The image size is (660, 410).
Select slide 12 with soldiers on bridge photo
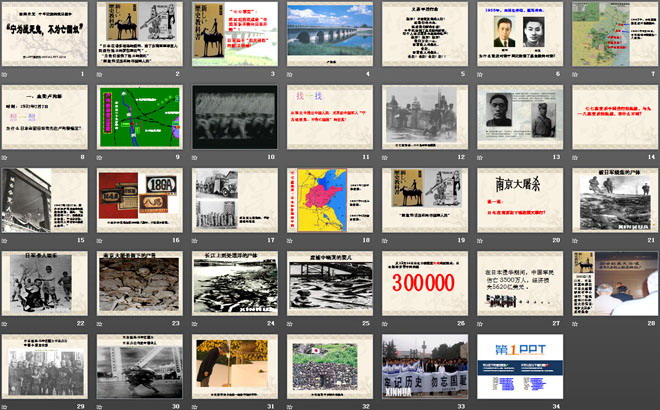[425, 117]
